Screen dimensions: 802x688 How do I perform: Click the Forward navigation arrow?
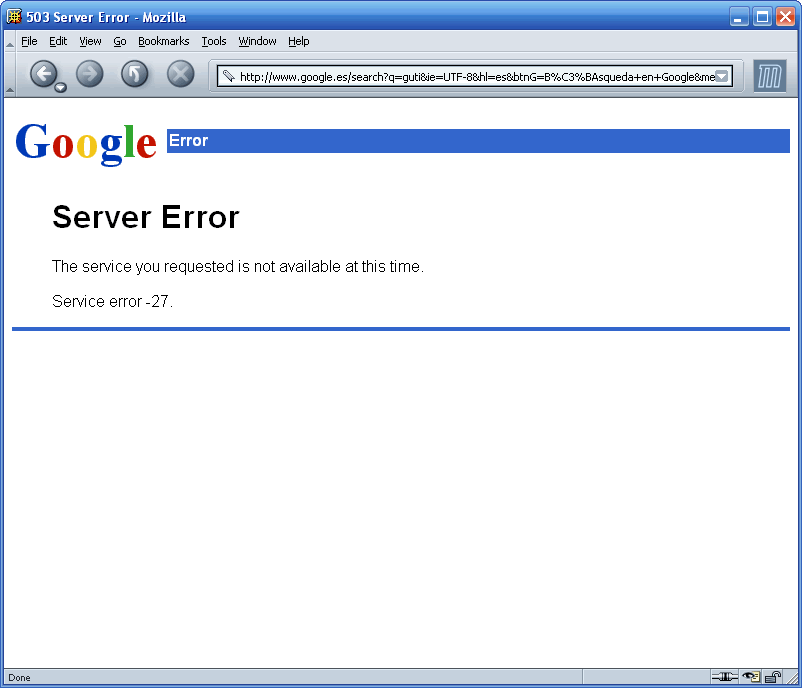click(90, 73)
